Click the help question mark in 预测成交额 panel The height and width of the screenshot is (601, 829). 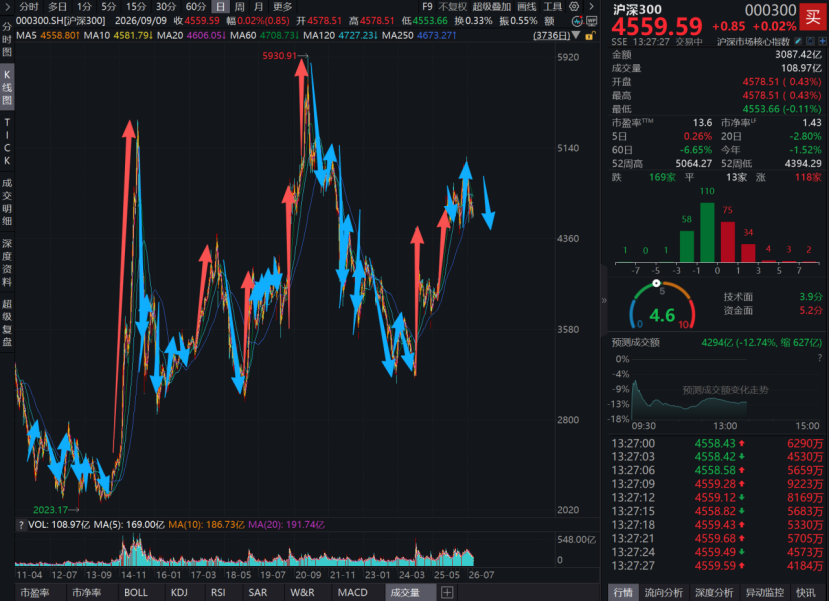pyautogui.click(x=820, y=358)
